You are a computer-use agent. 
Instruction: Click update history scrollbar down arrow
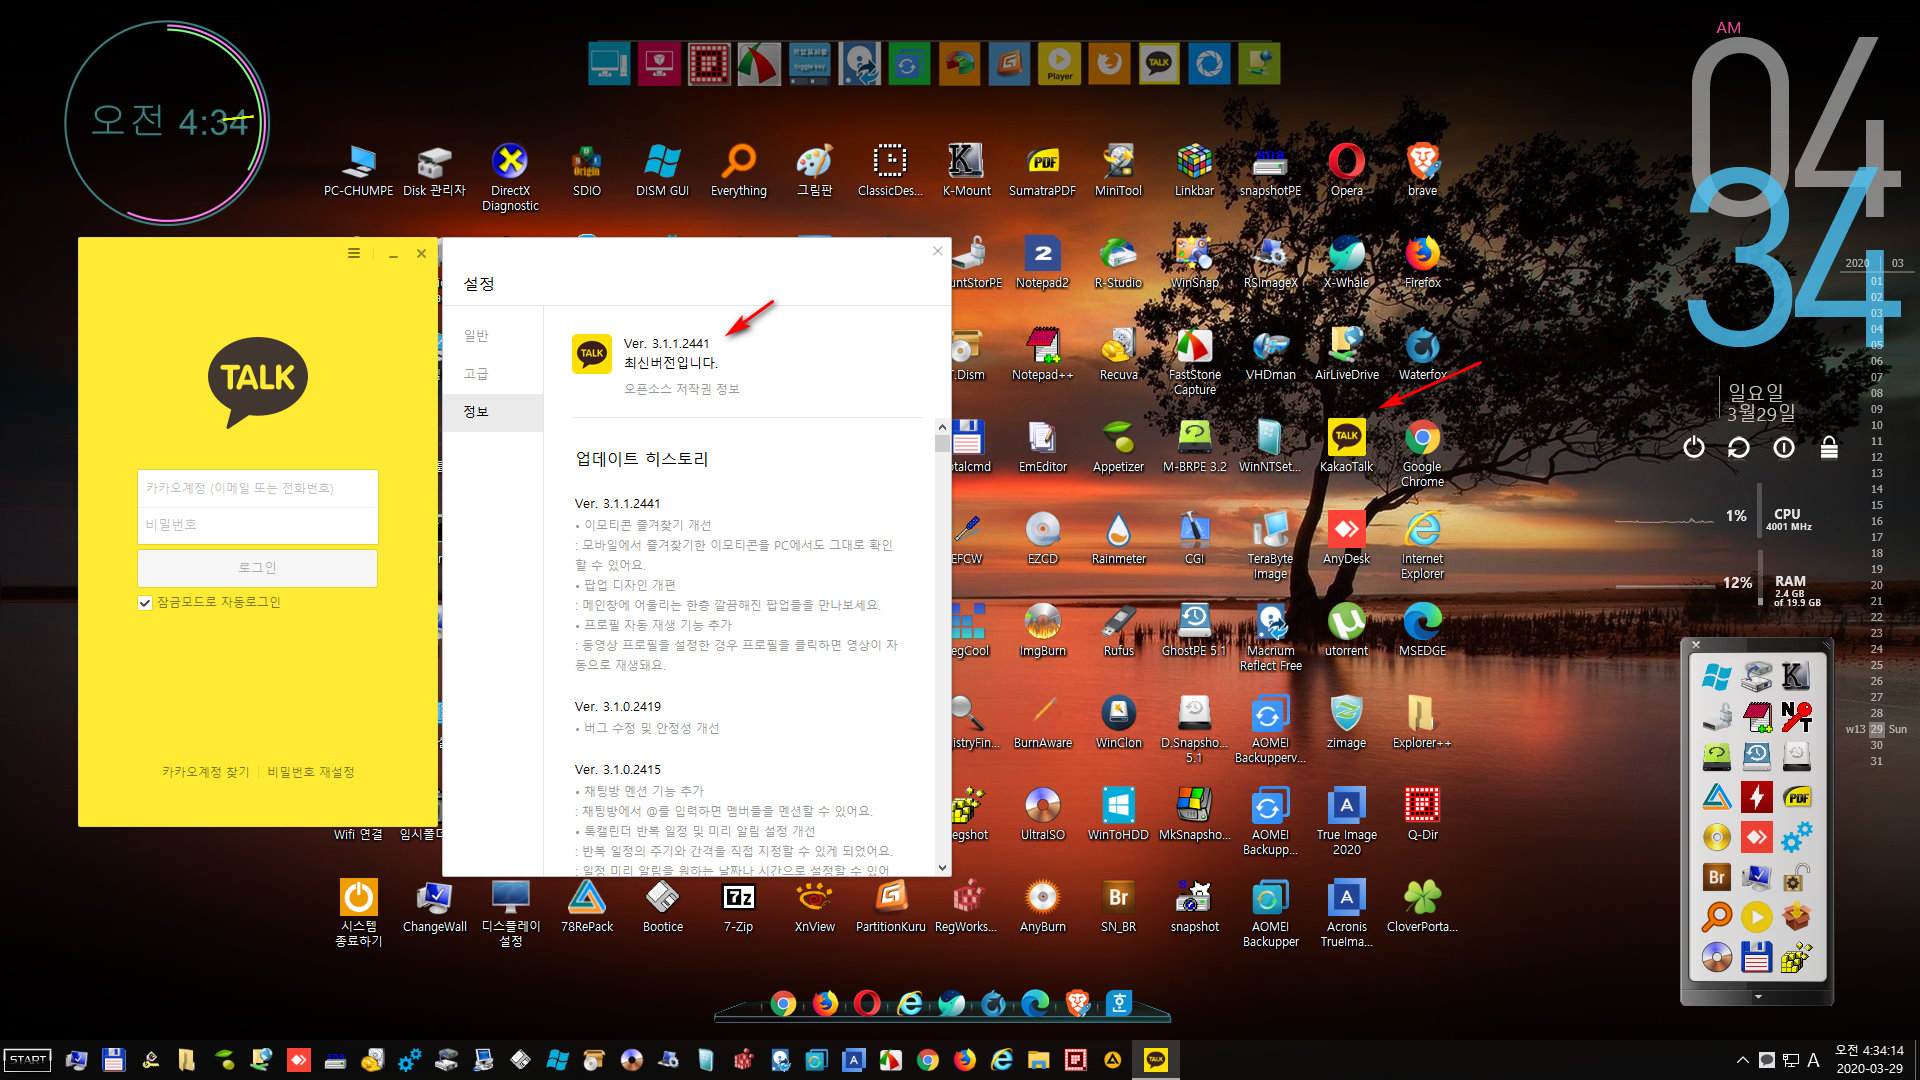(942, 867)
